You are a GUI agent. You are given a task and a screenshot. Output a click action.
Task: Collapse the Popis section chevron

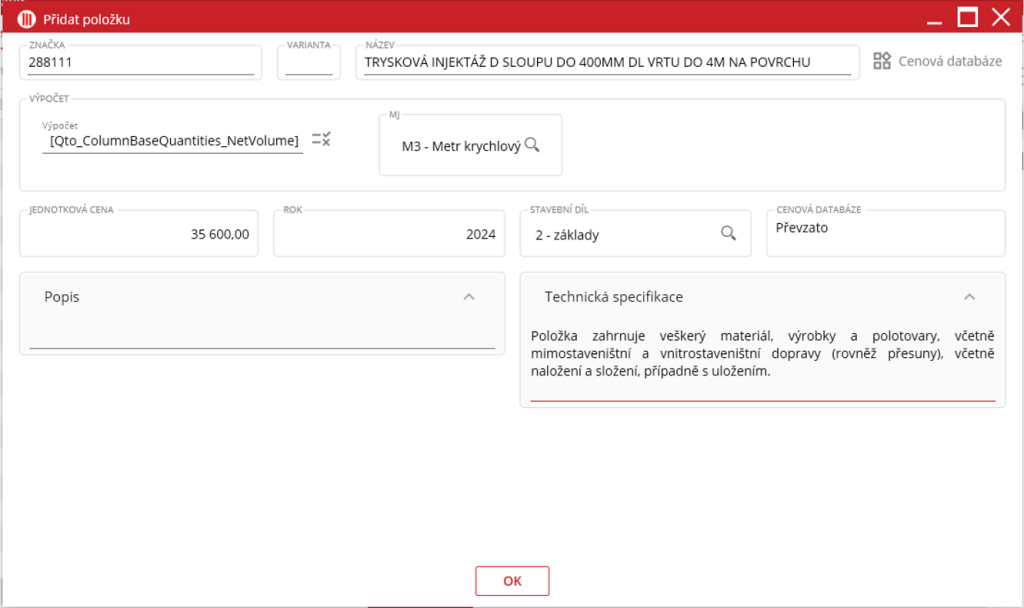(469, 297)
